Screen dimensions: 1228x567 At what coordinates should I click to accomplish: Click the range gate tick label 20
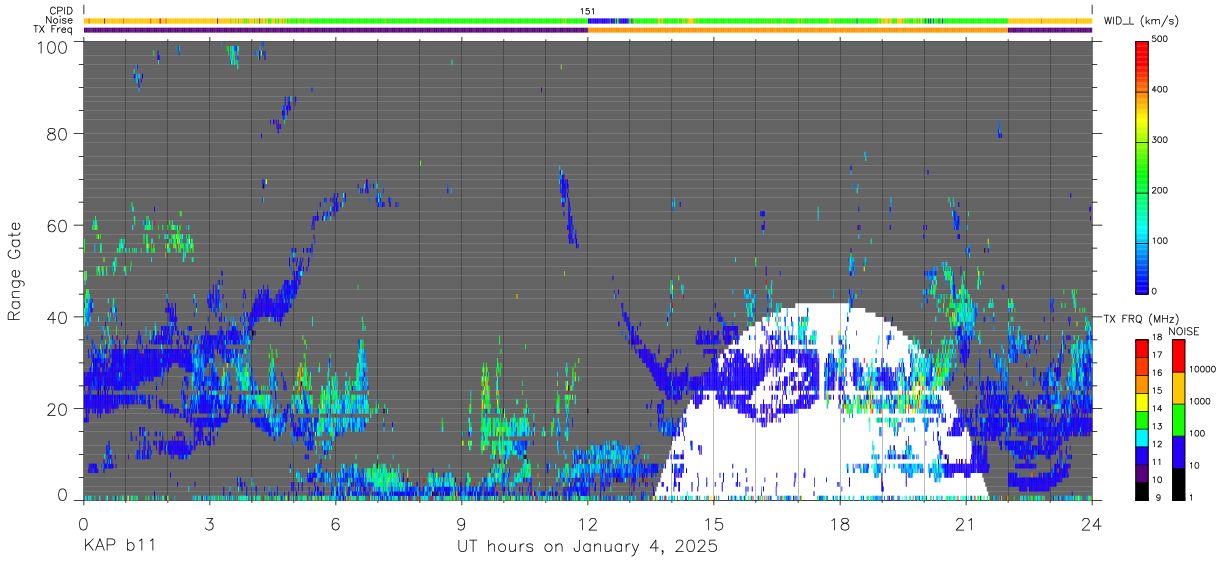(x=58, y=409)
